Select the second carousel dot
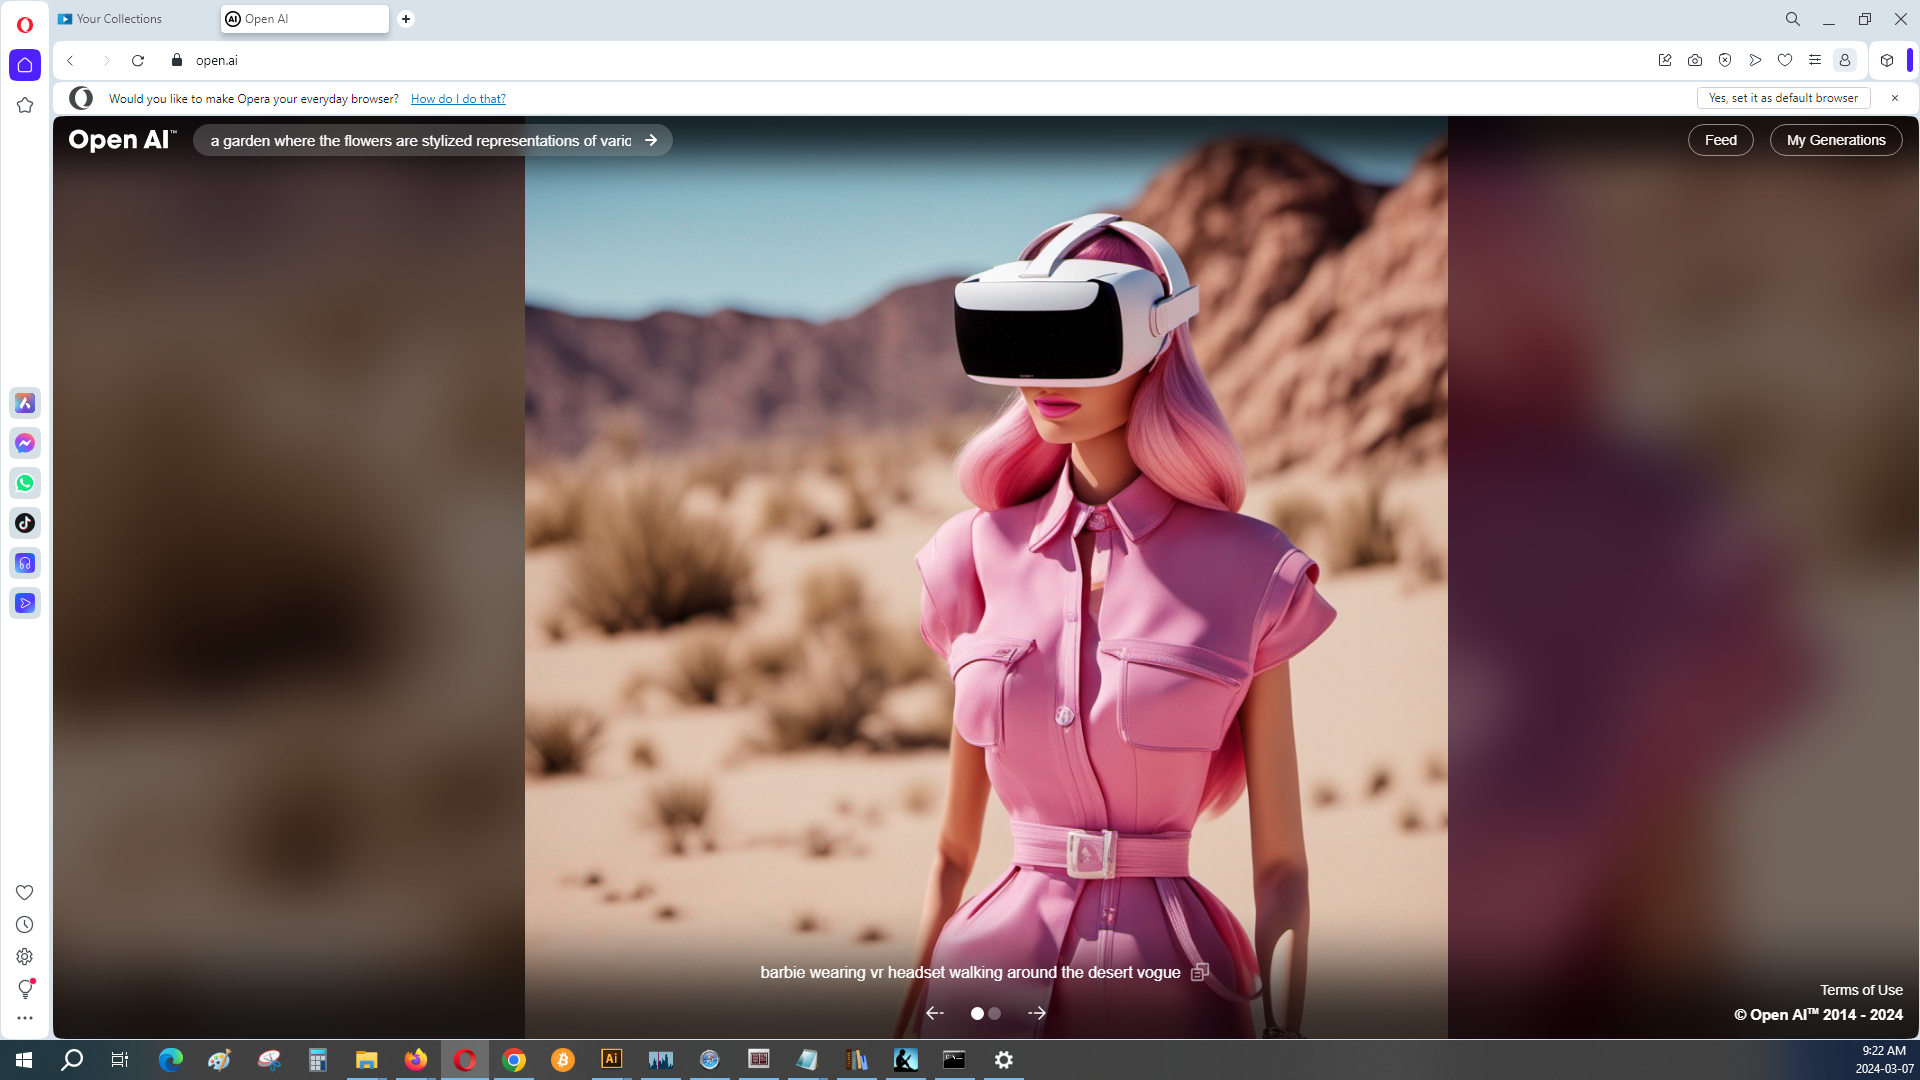This screenshot has width=1920, height=1080. [994, 1013]
